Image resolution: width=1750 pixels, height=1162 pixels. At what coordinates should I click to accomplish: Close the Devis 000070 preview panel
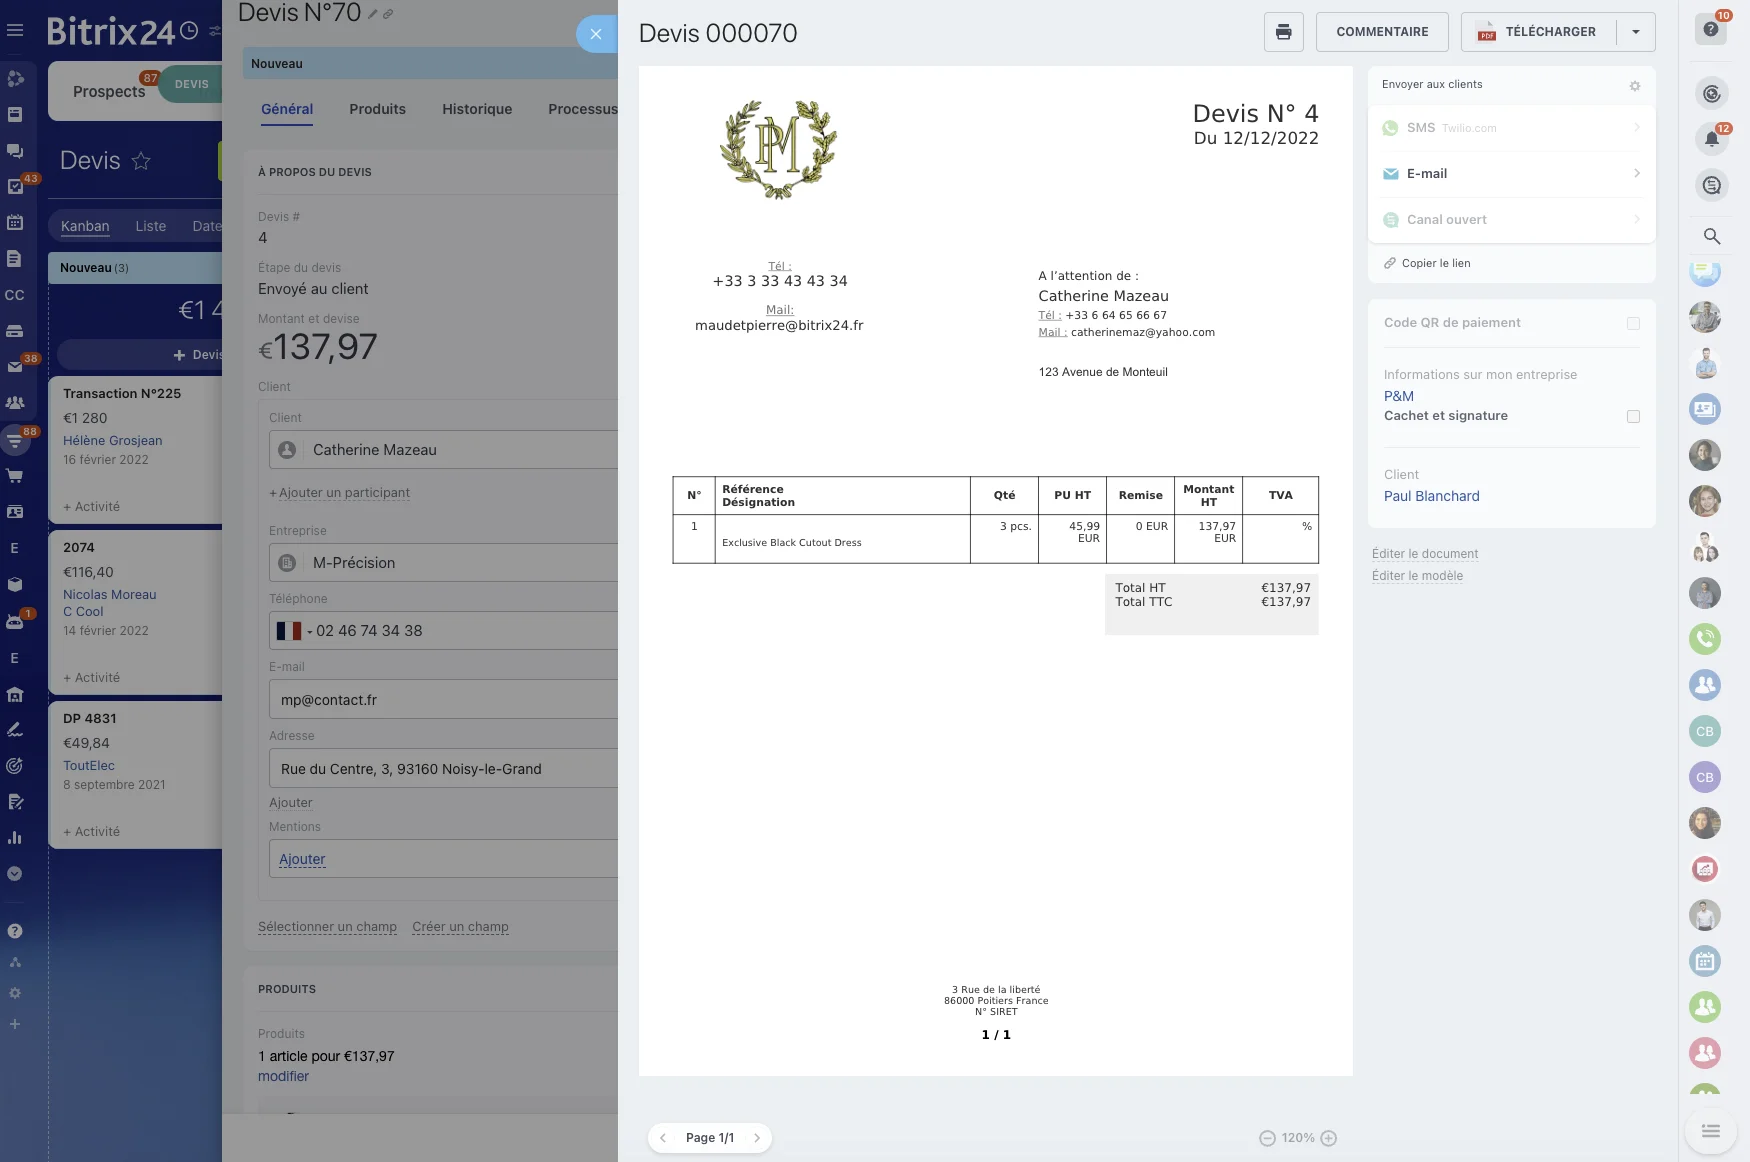(x=596, y=34)
